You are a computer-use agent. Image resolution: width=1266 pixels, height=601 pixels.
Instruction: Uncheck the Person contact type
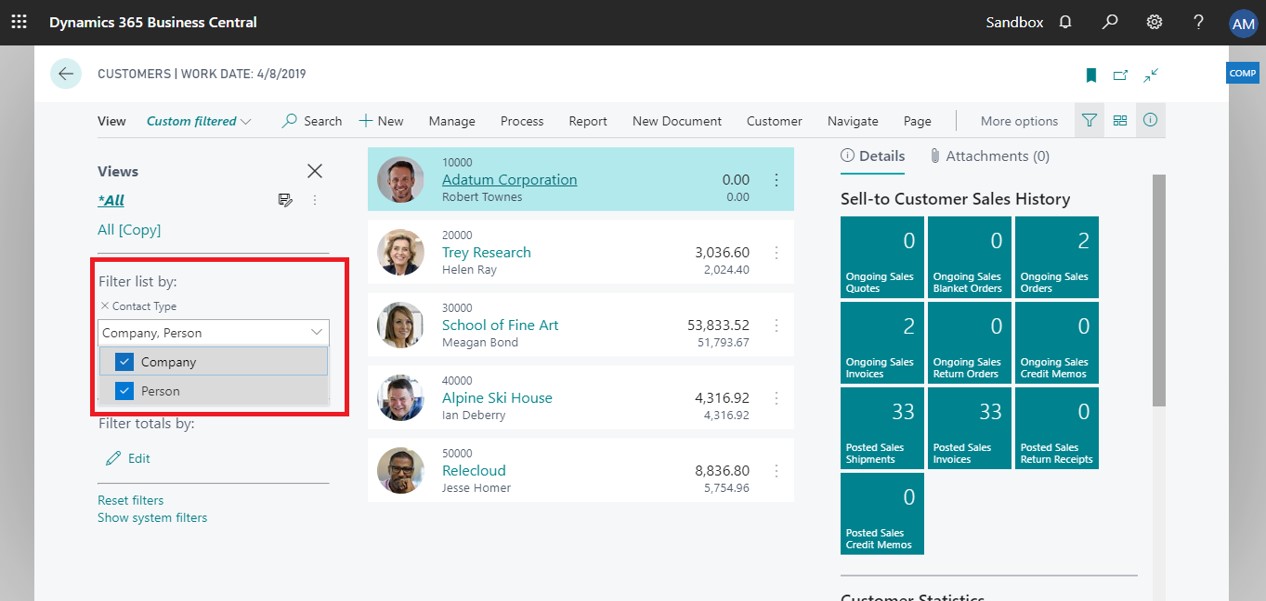click(124, 391)
